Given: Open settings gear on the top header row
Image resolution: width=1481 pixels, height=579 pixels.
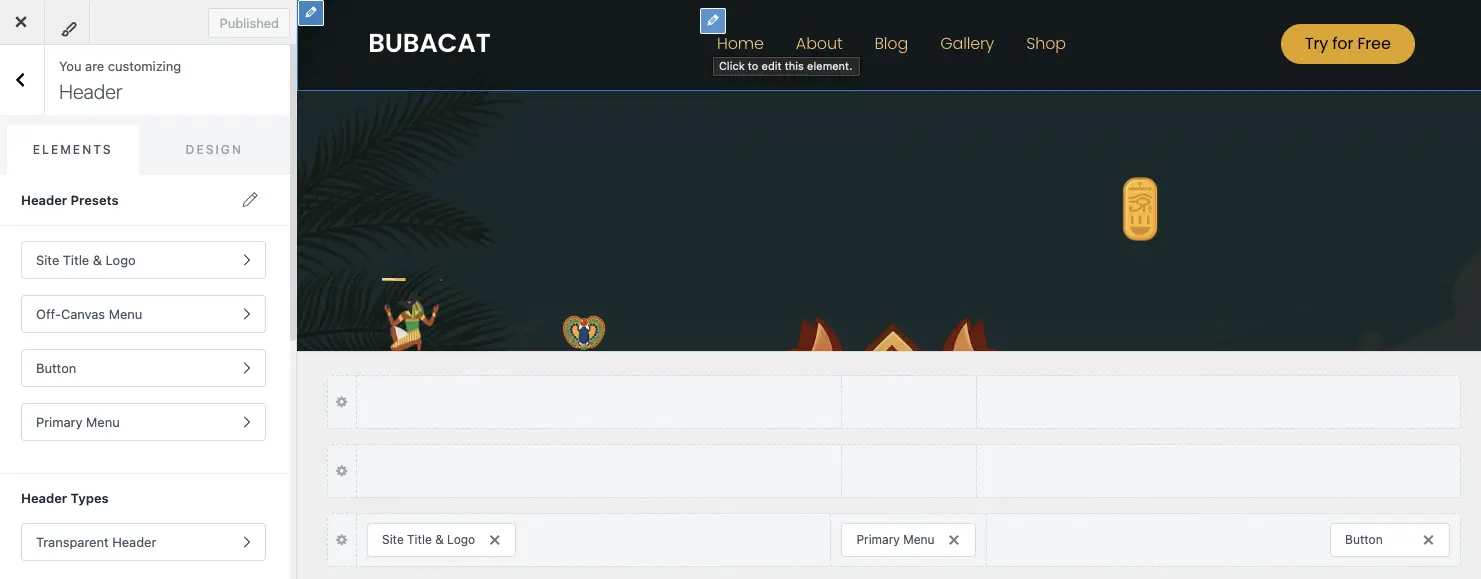Looking at the screenshot, I should pyautogui.click(x=341, y=401).
